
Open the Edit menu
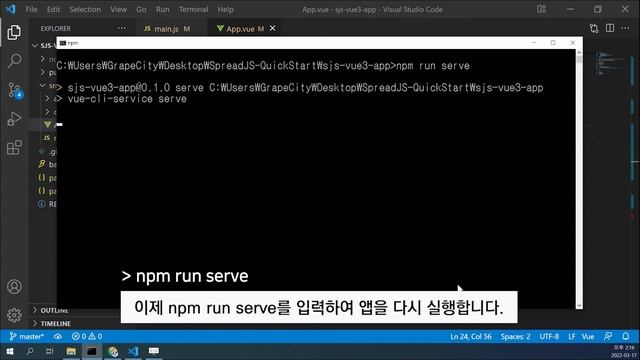coord(53,9)
